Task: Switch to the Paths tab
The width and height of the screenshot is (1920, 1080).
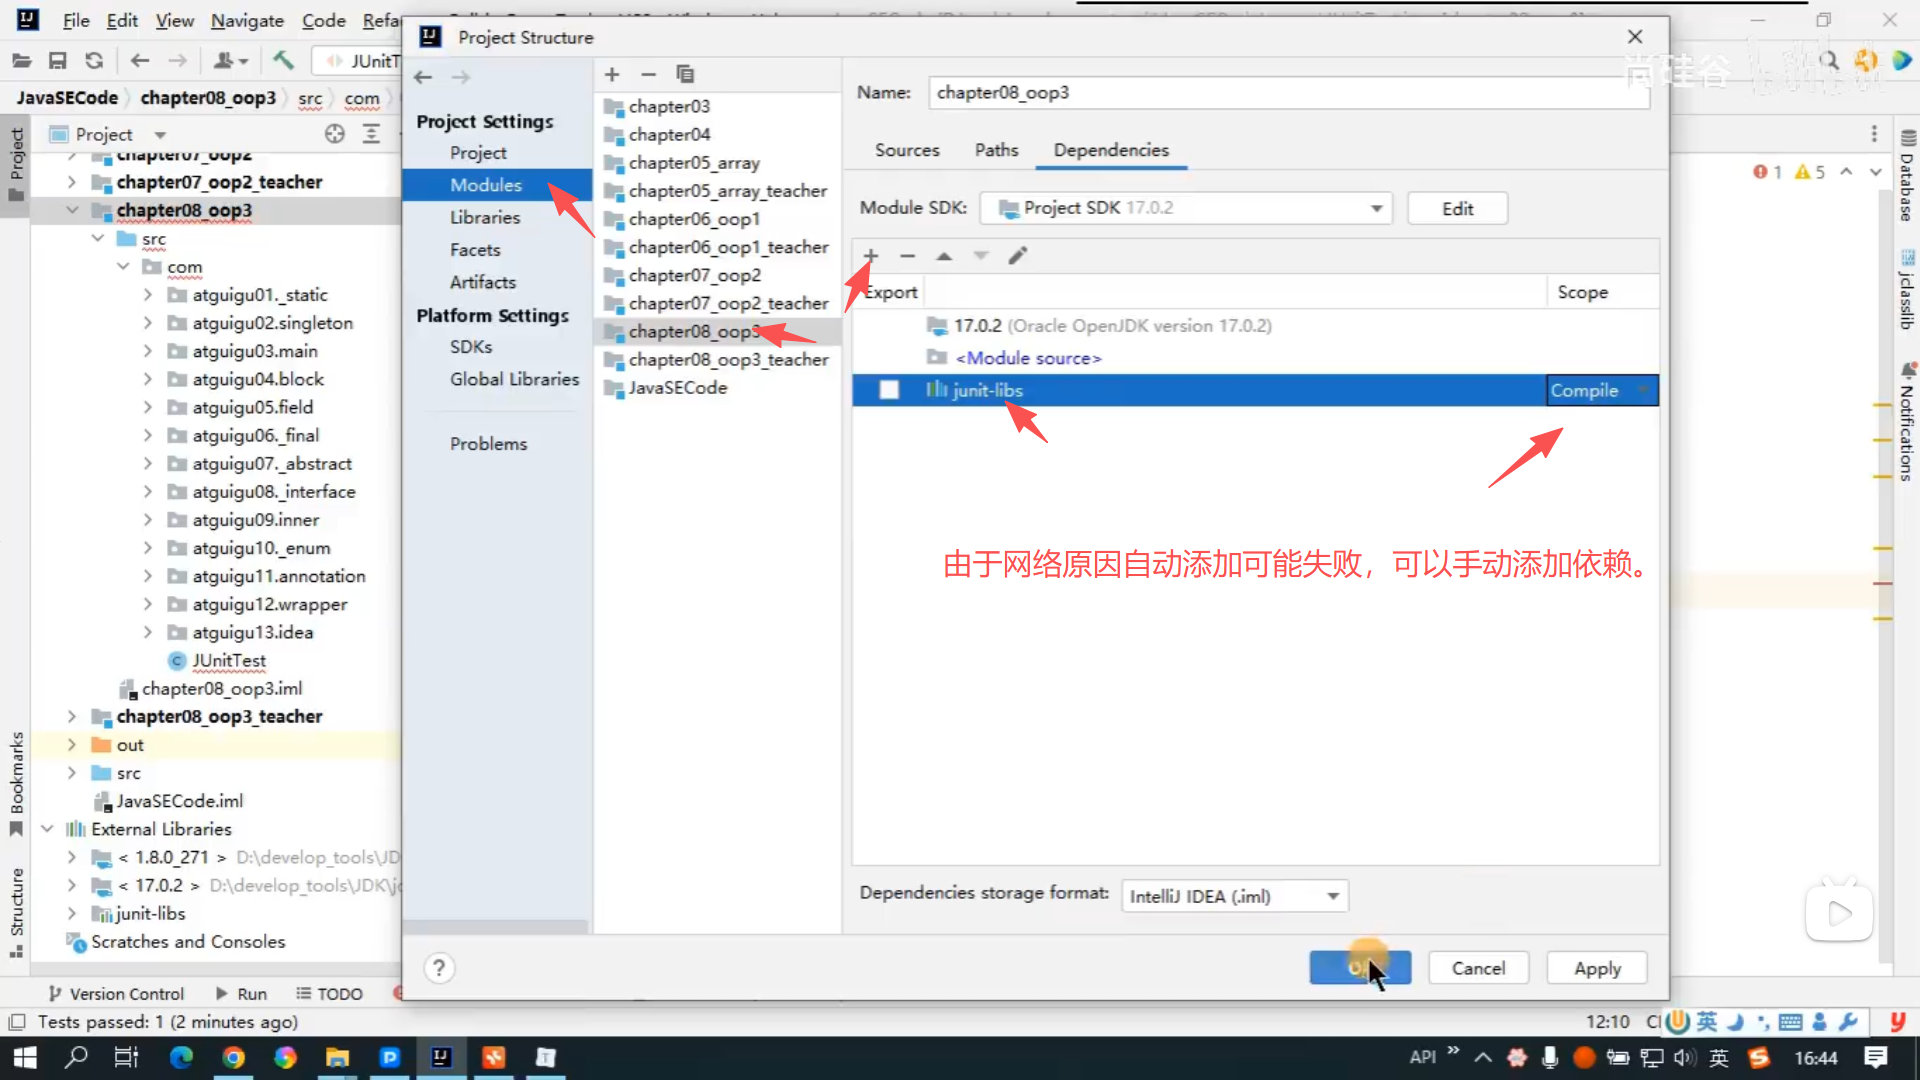Action: (996, 150)
